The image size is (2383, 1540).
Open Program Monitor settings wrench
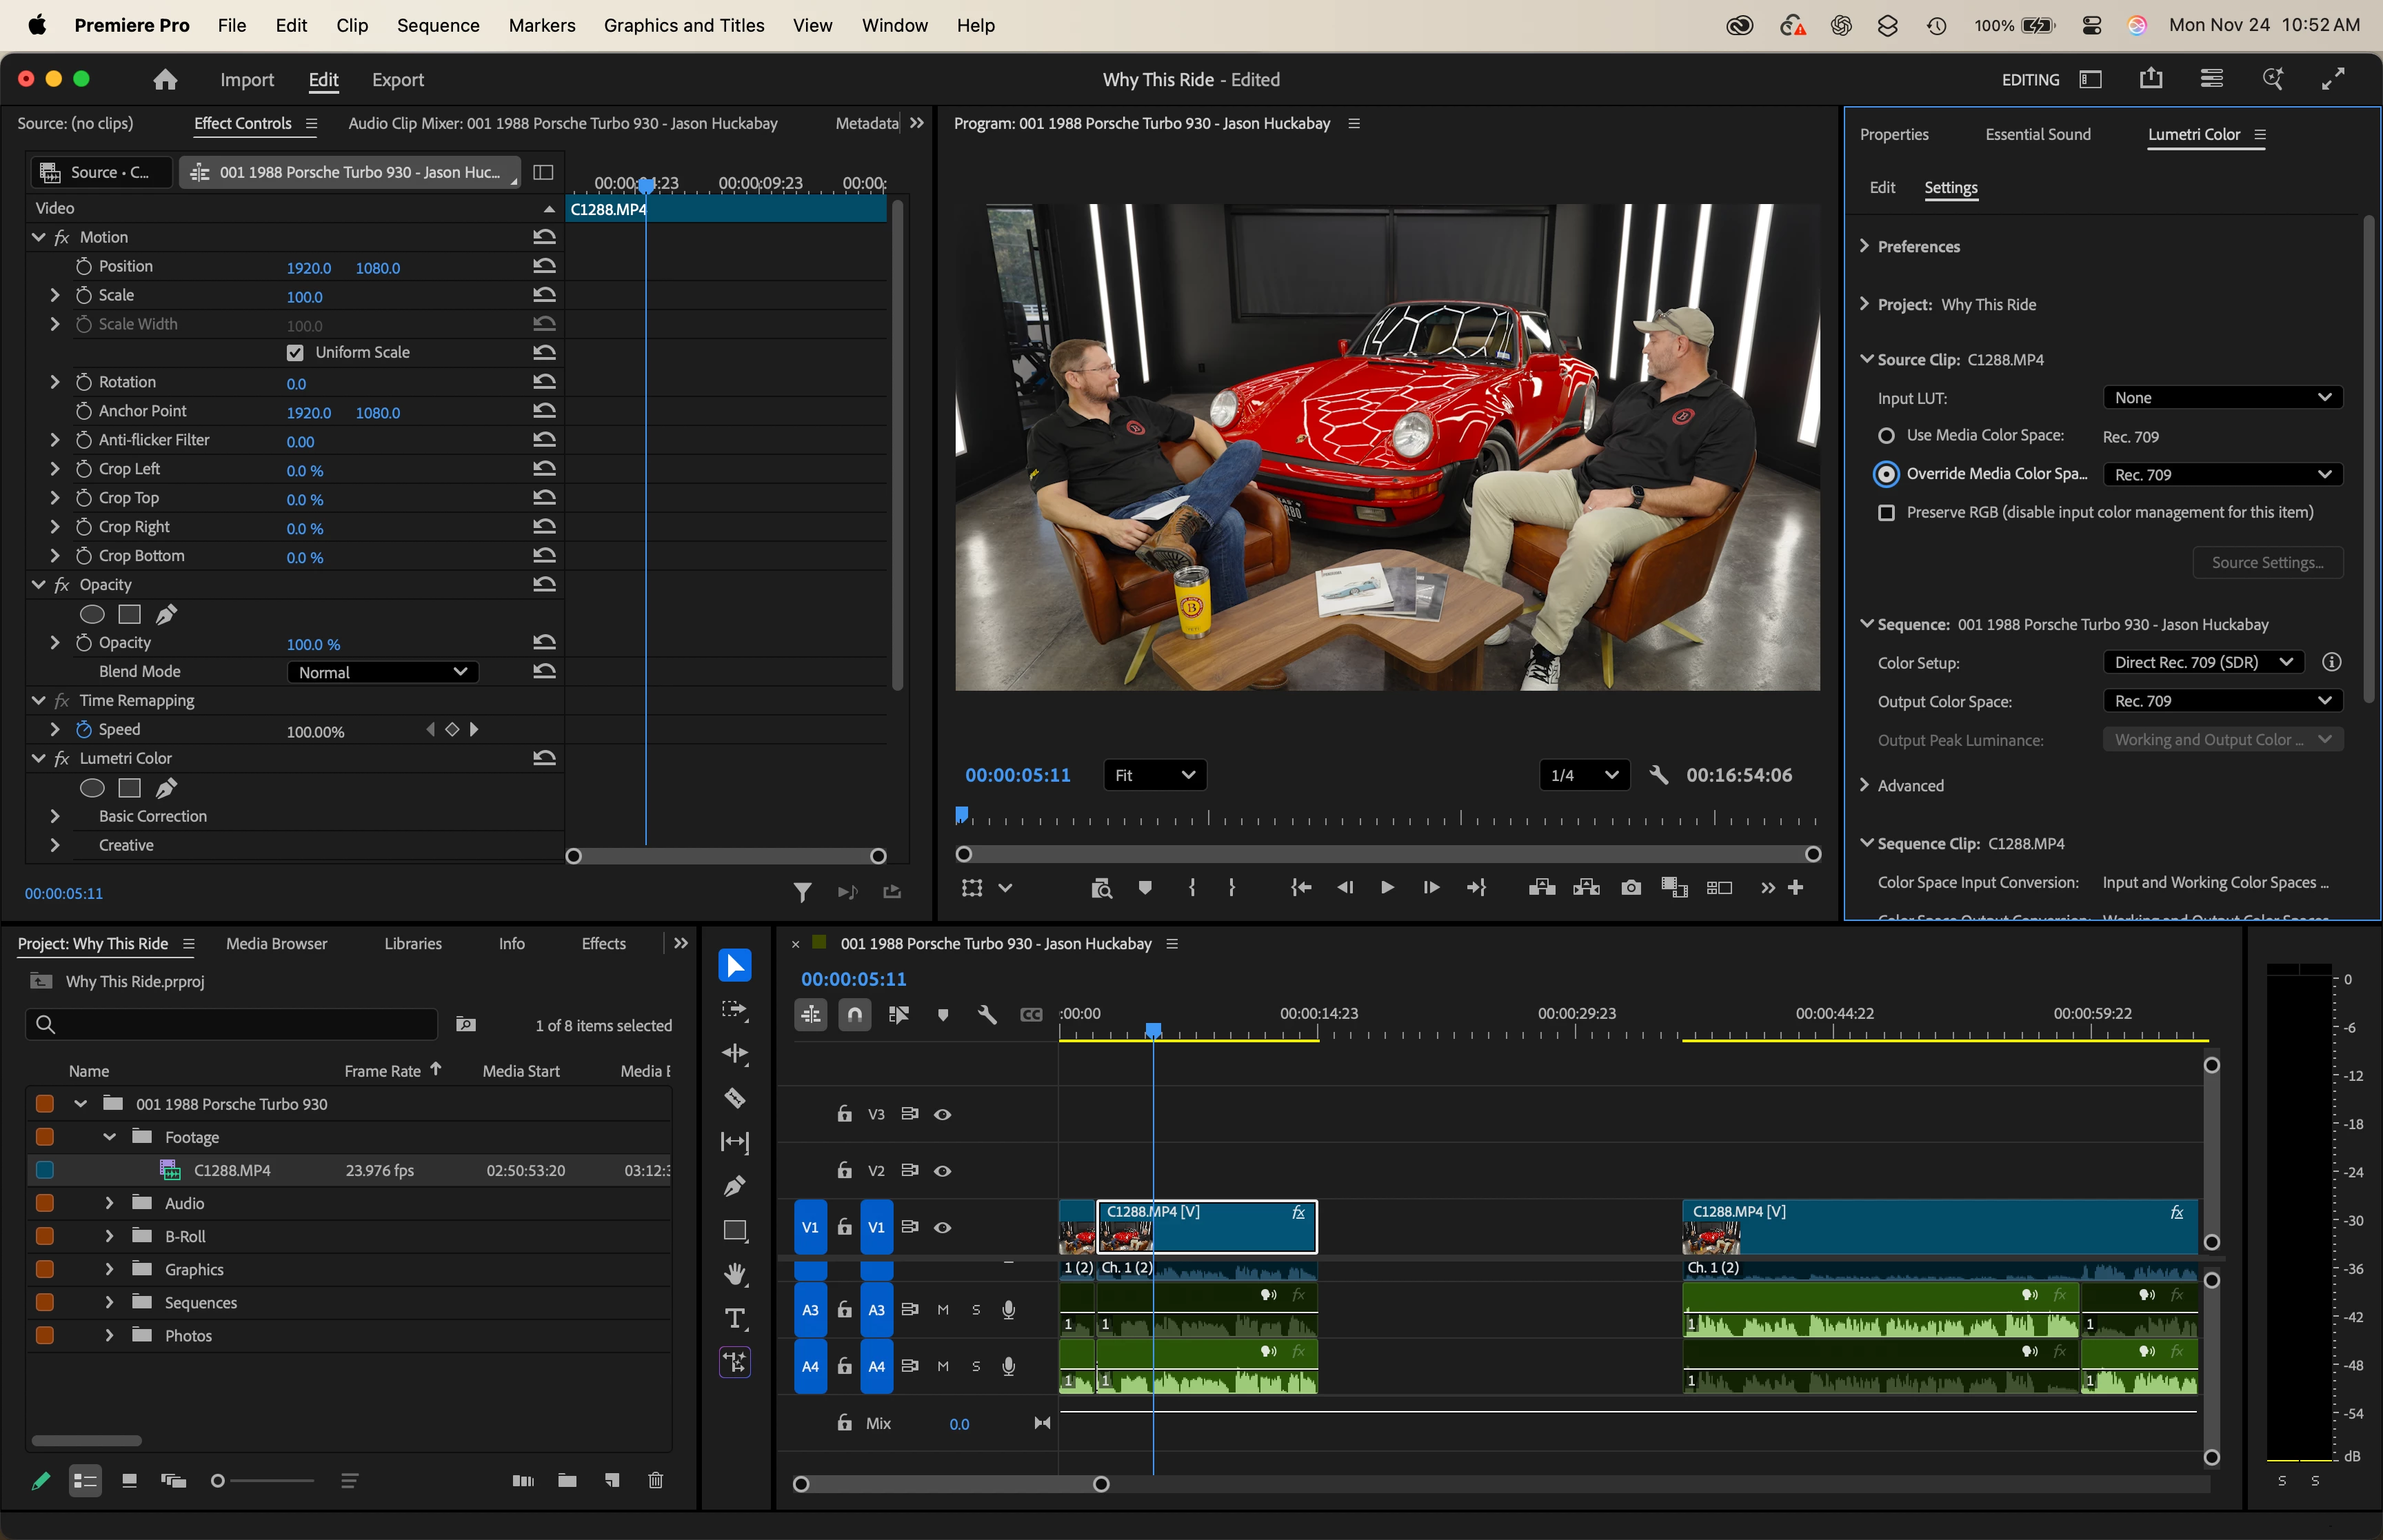(x=1659, y=775)
